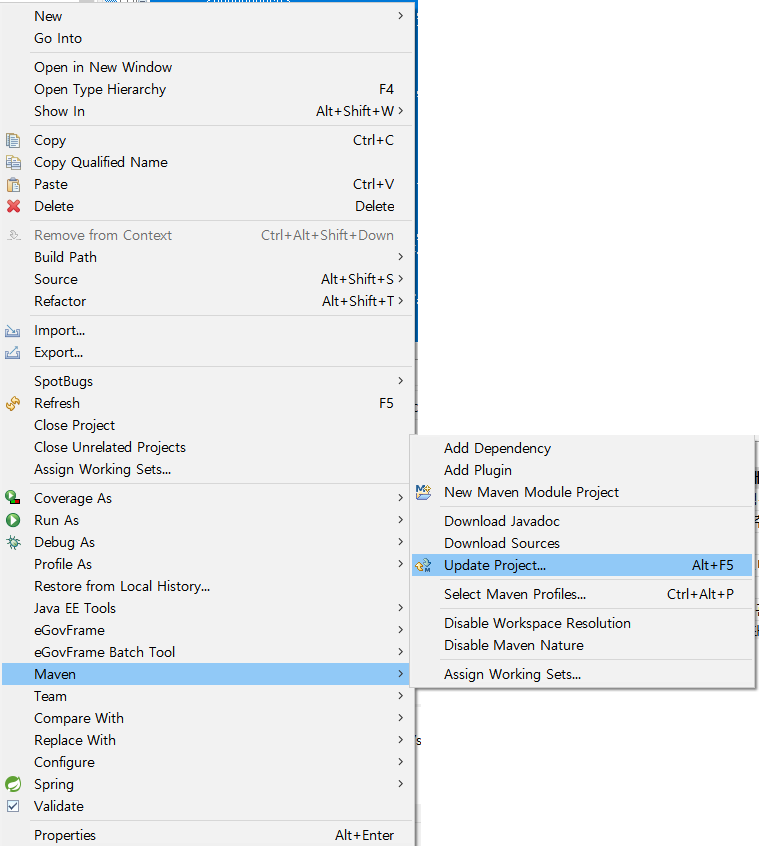Open the Maven menu entry
Screen dimensions: 759x846
point(206,674)
